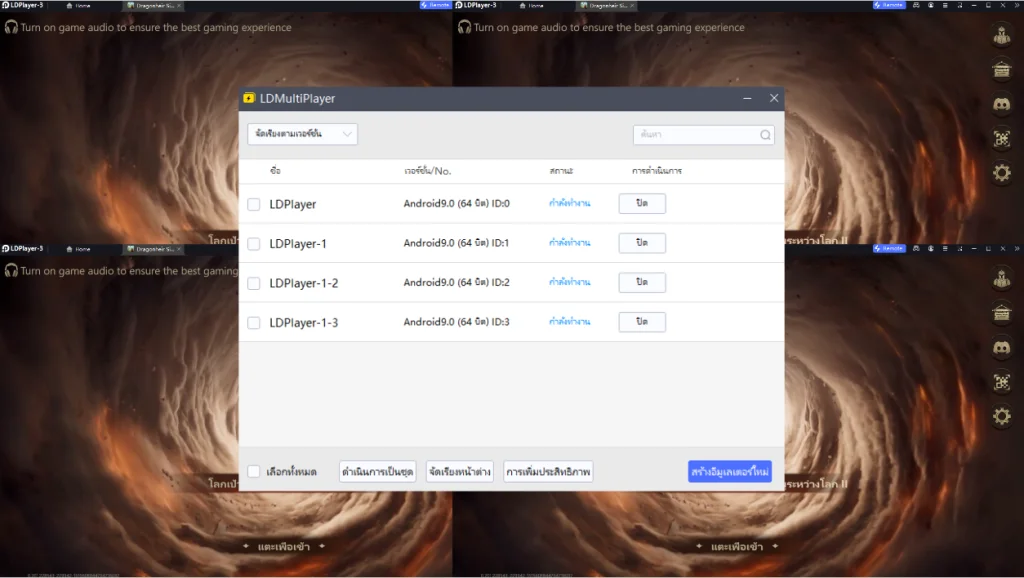Click the QR scan icon in top-right emulator

point(1001,138)
